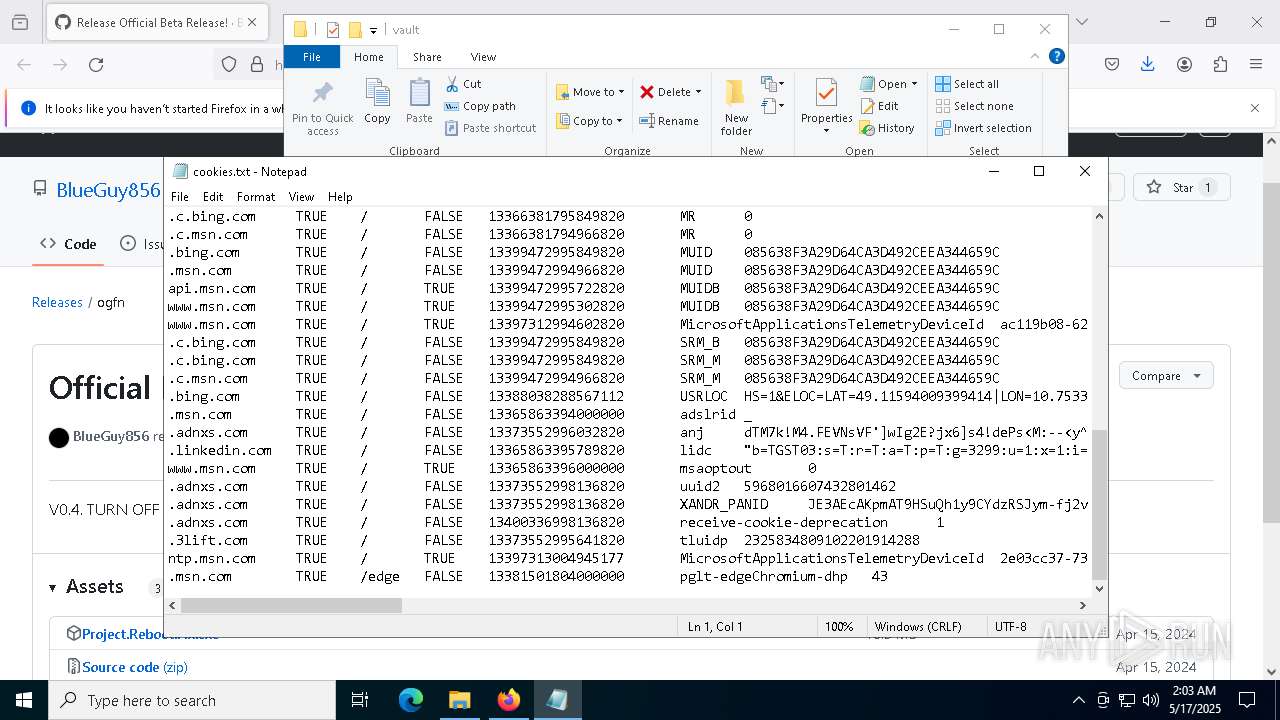Open the quick access toolbar customize arrow
The image size is (1280, 720).
(373, 31)
